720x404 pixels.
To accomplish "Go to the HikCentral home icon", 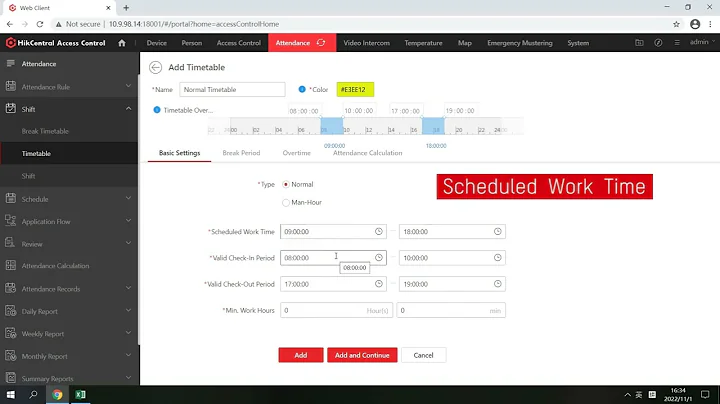I will (122, 43).
